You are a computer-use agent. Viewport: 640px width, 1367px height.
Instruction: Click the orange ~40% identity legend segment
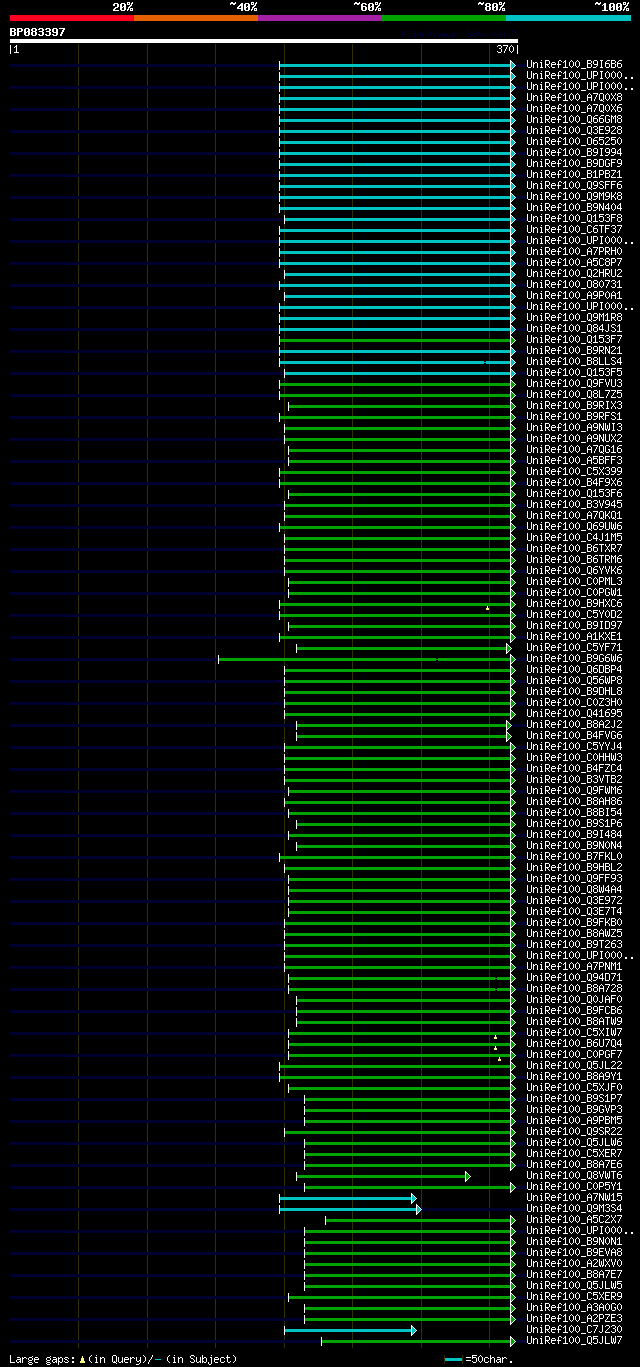(x=195, y=18)
